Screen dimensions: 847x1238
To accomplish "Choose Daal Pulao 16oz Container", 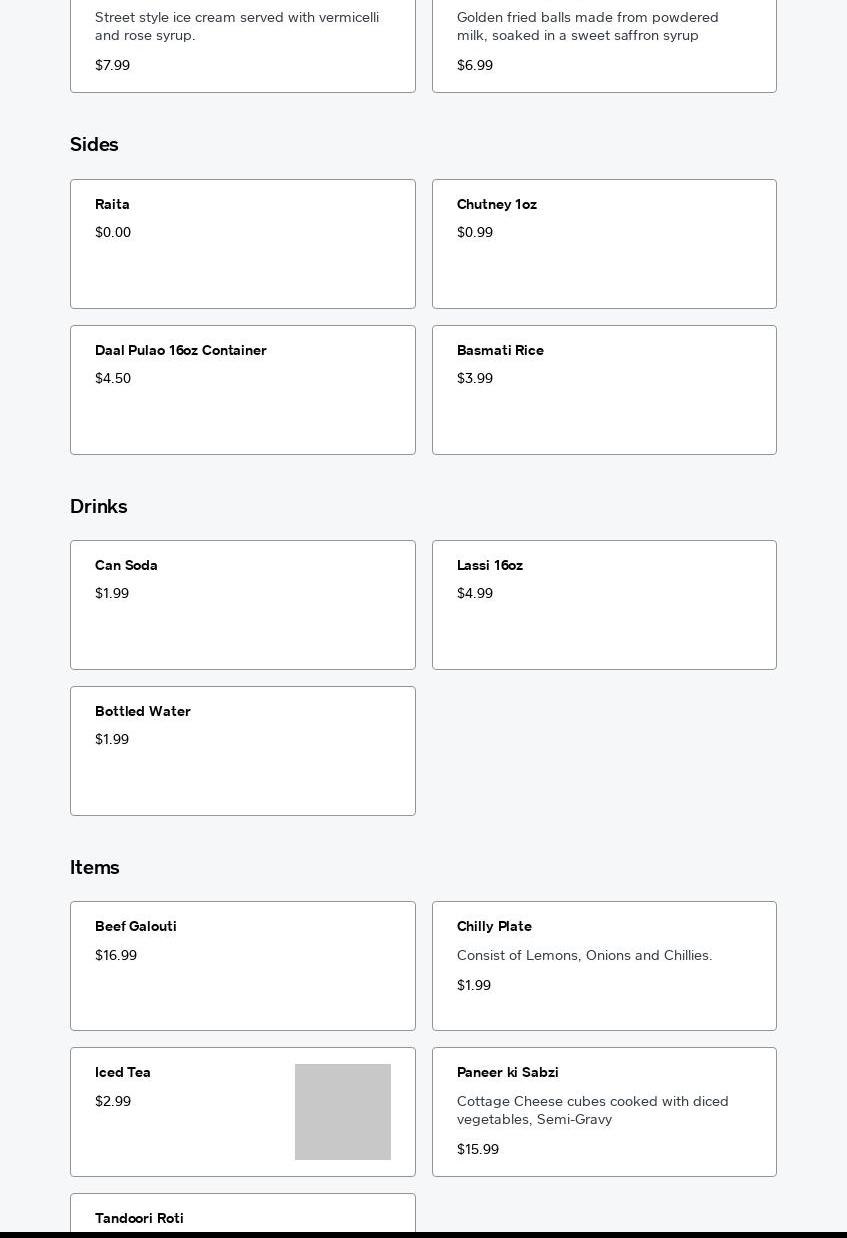I will pyautogui.click(x=243, y=390).
